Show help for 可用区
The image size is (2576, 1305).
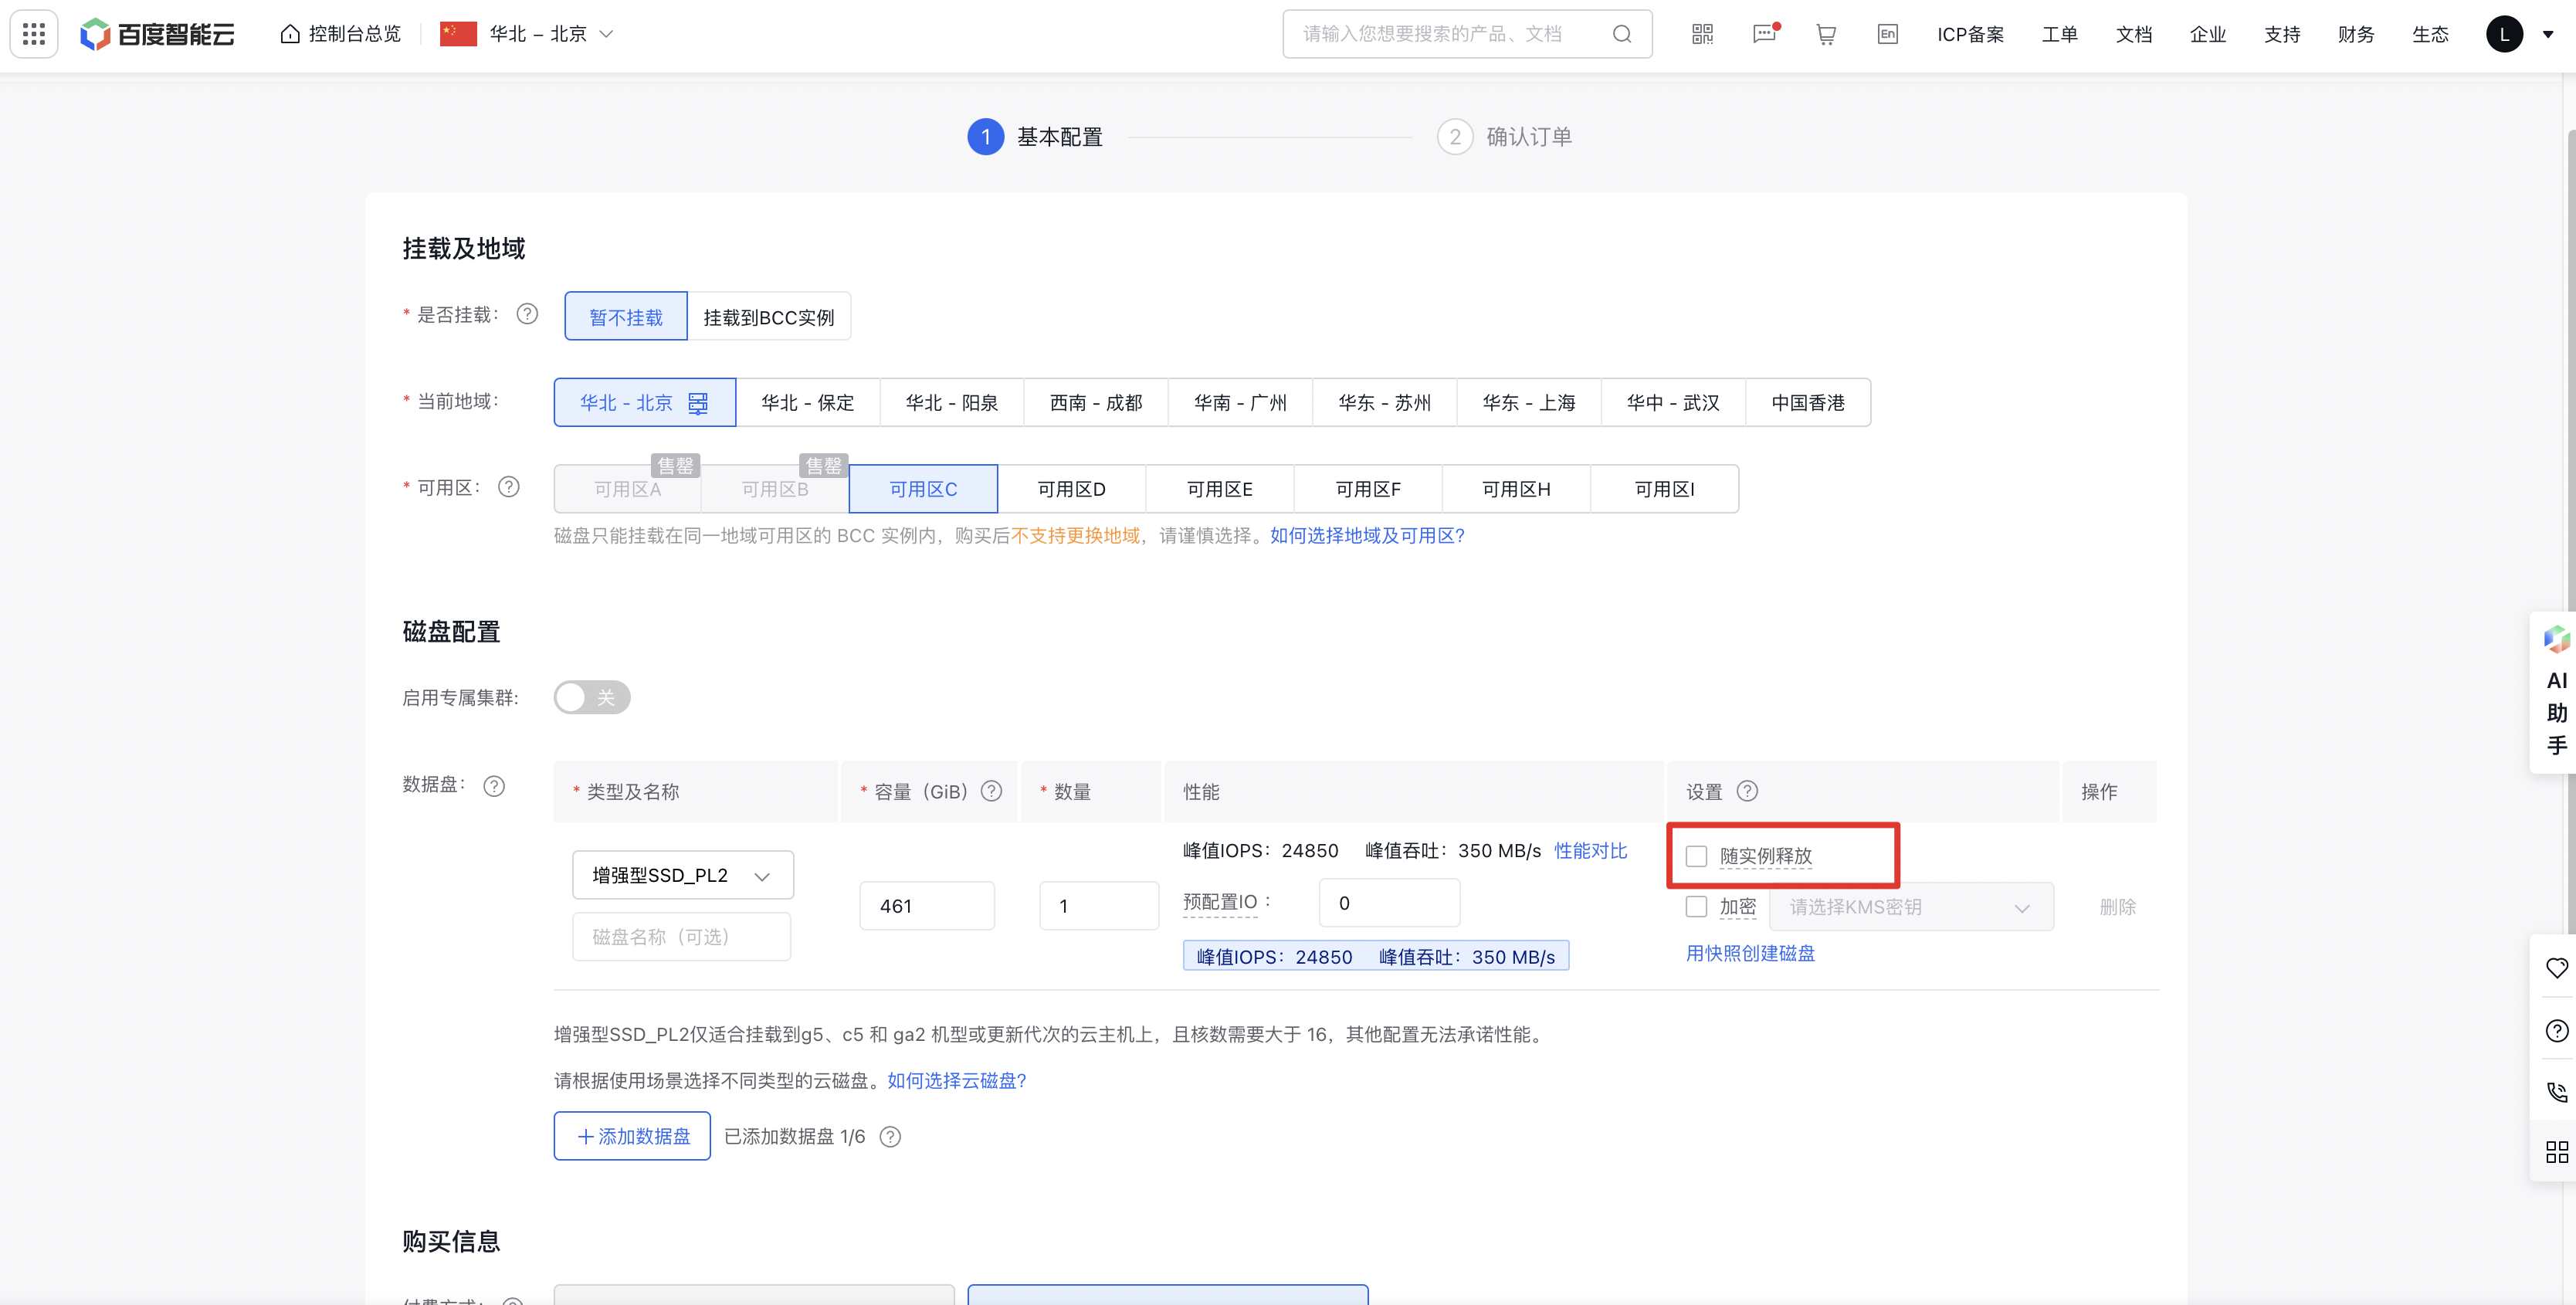tap(509, 487)
